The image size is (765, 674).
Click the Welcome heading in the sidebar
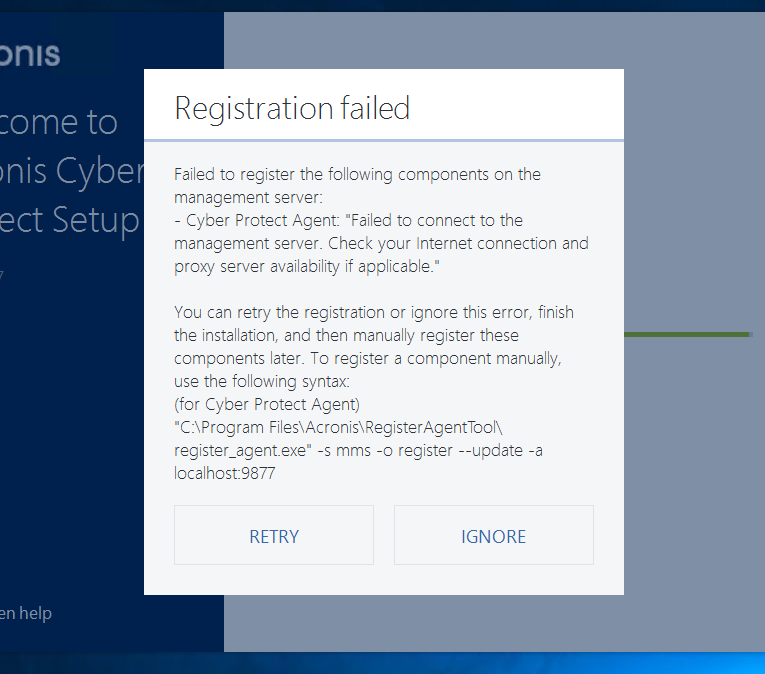pos(58,122)
